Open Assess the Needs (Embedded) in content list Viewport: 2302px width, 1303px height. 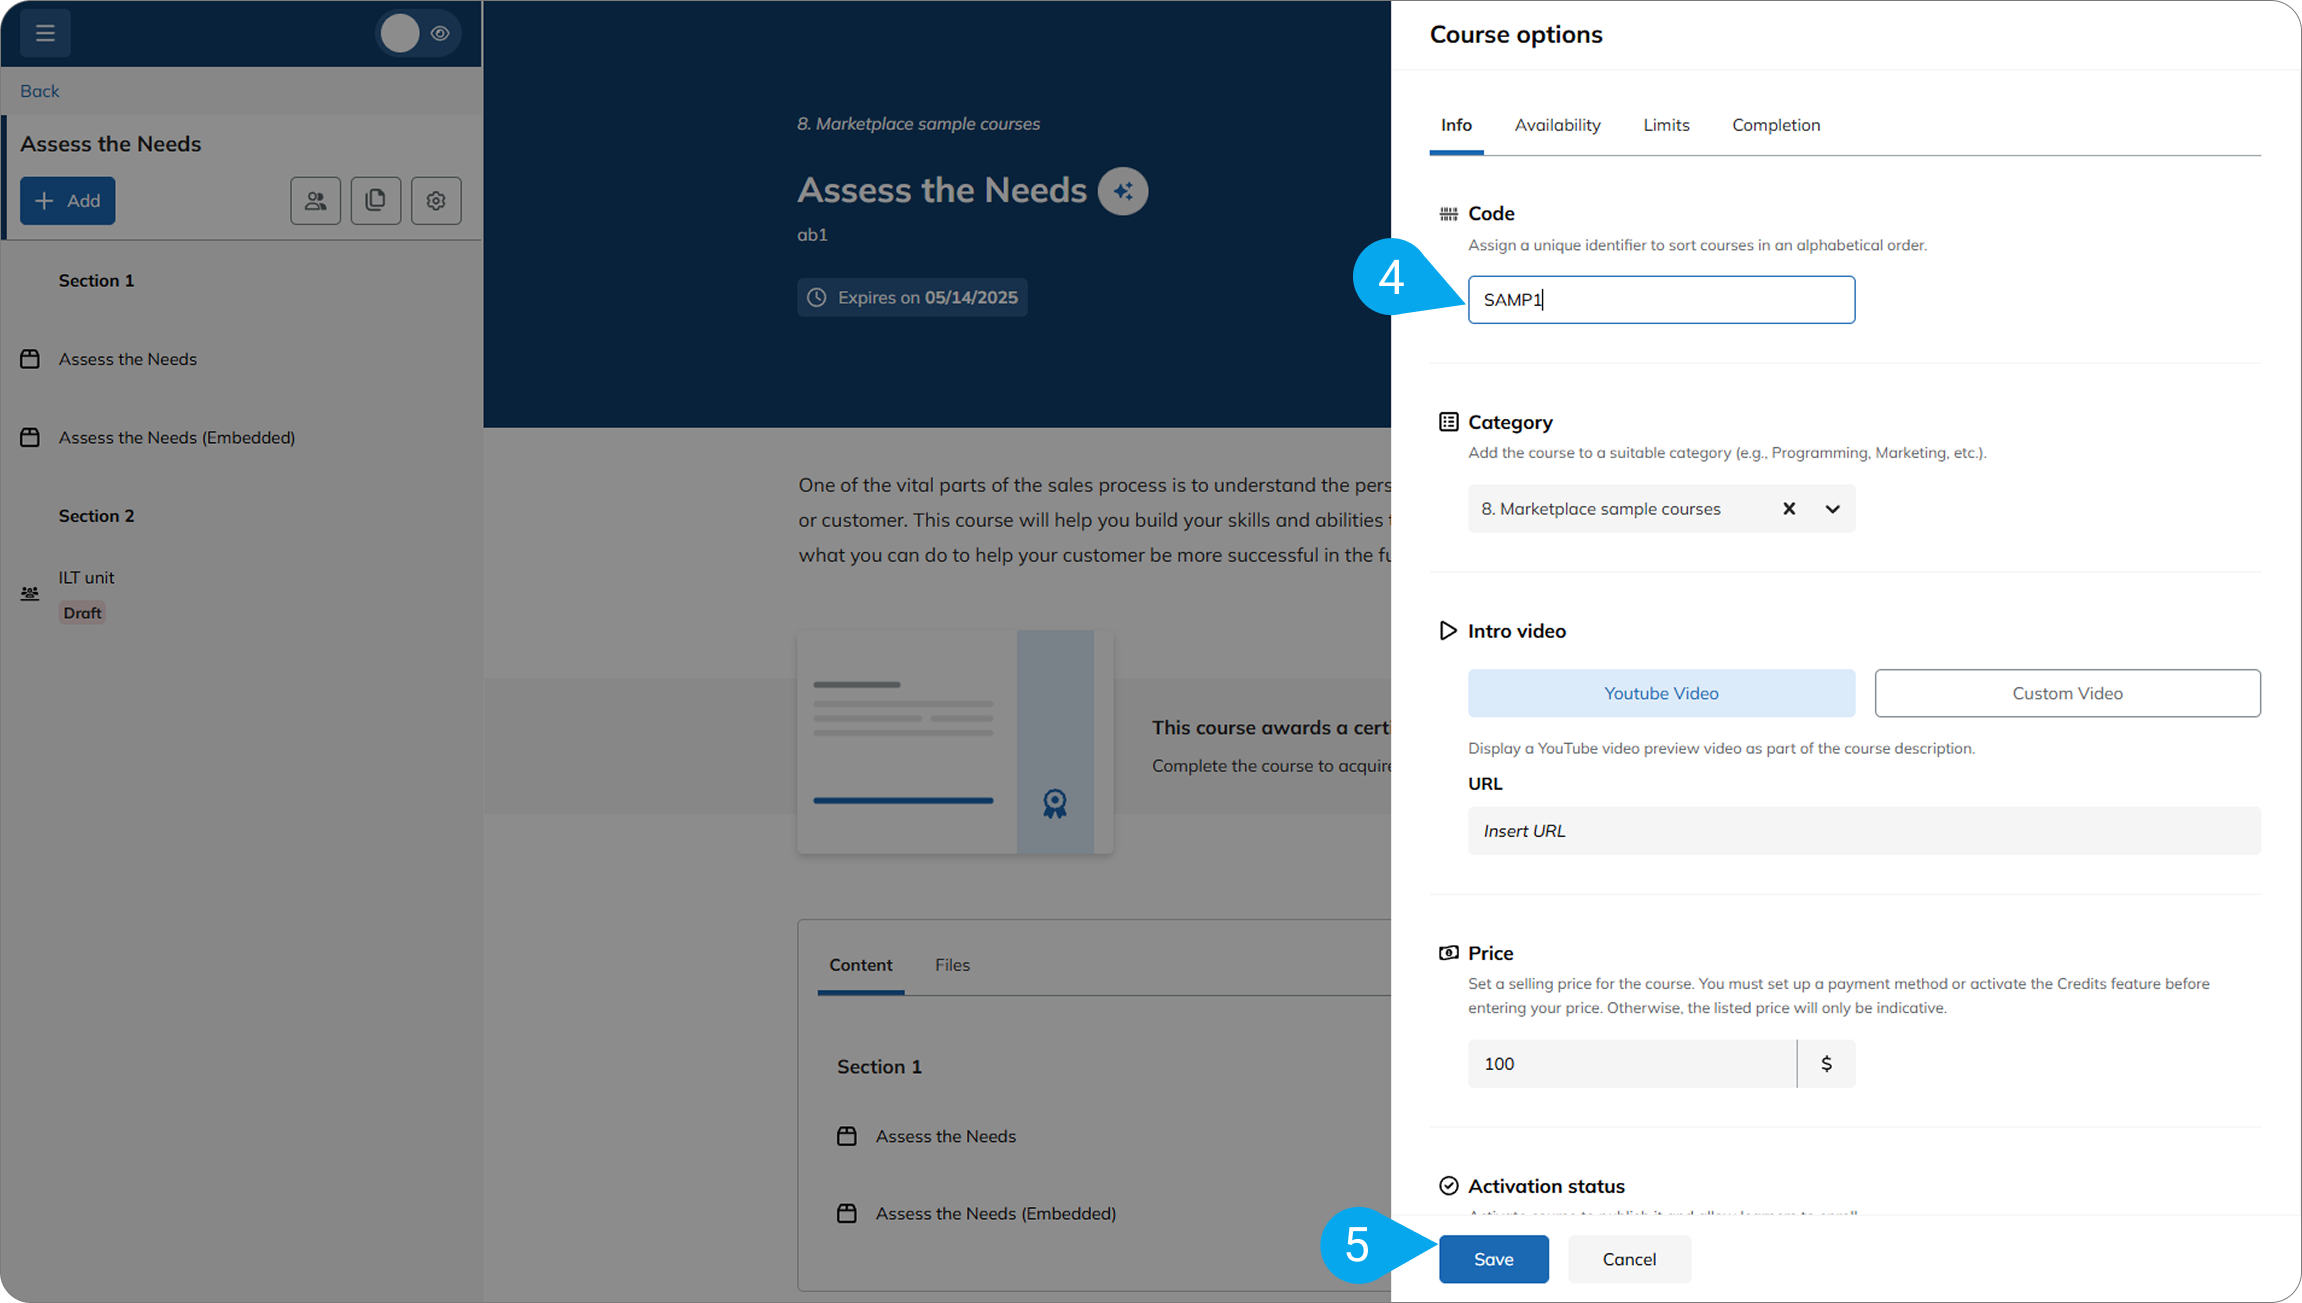click(996, 1214)
